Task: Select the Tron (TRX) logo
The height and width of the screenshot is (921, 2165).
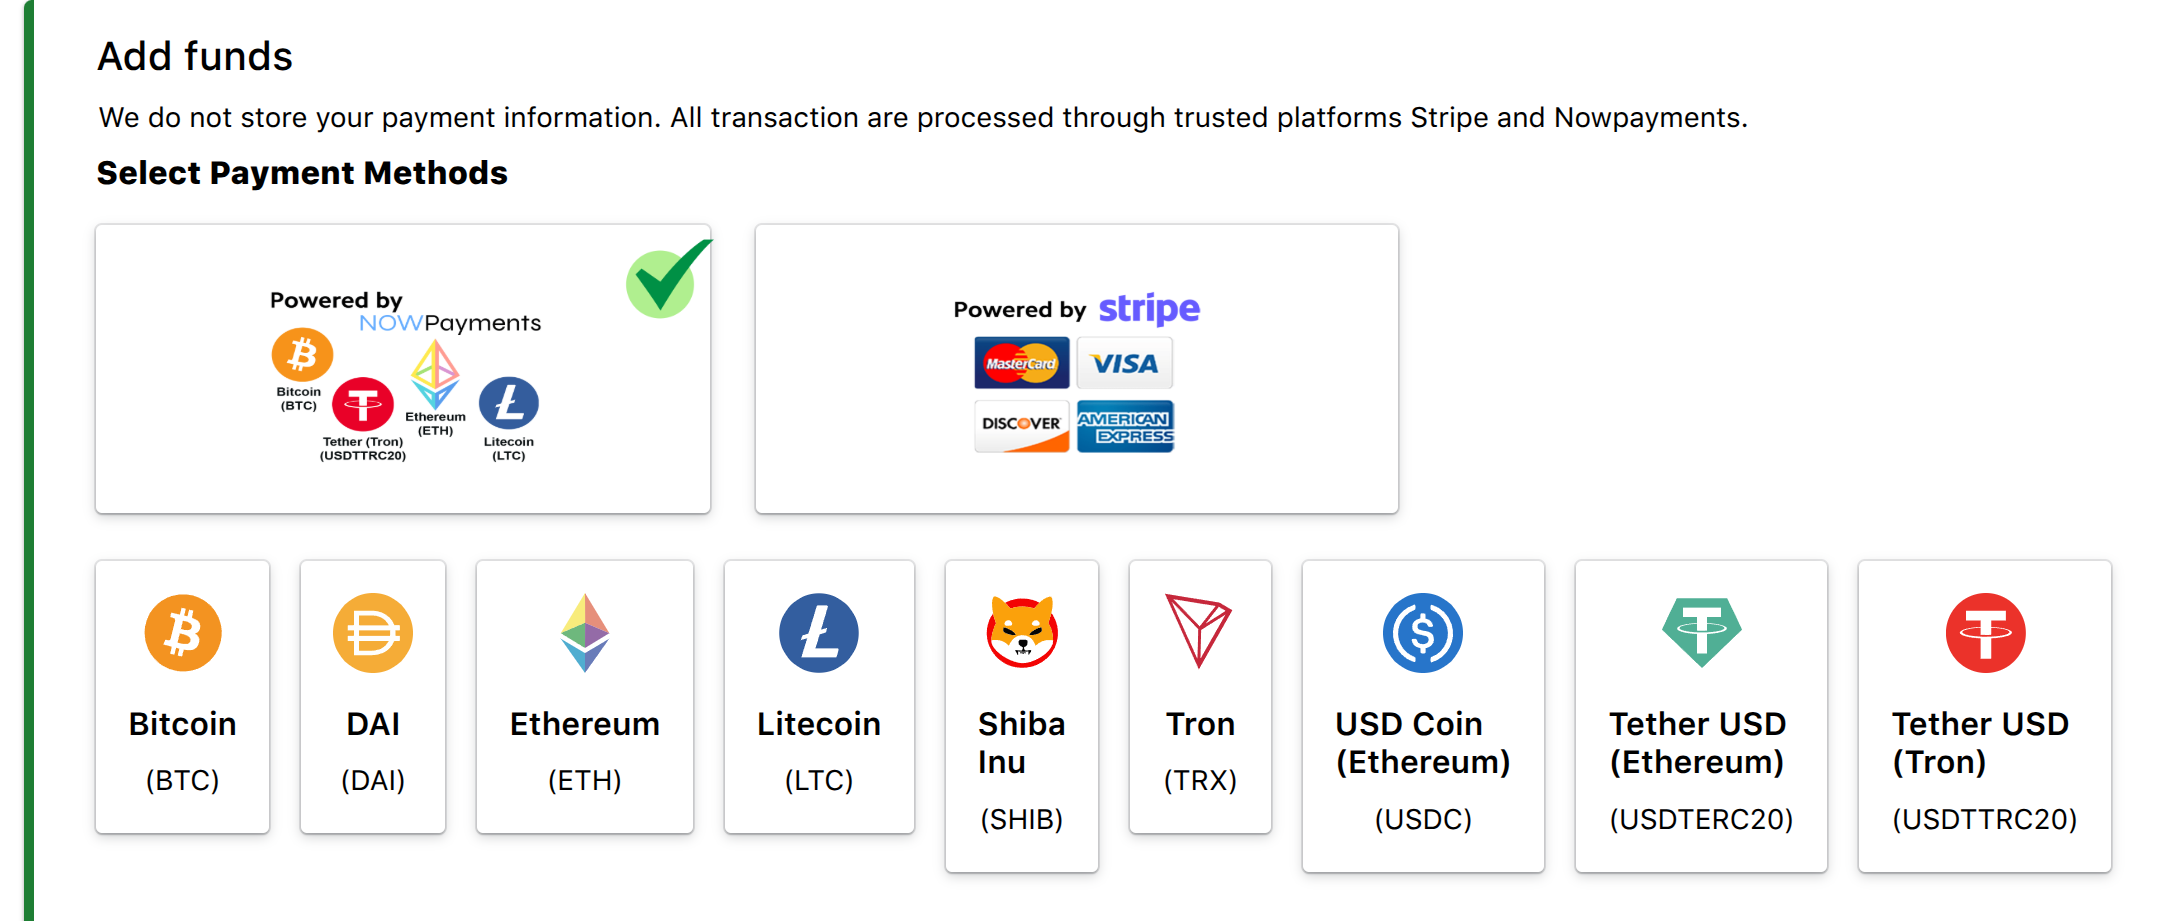Action: click(1199, 631)
